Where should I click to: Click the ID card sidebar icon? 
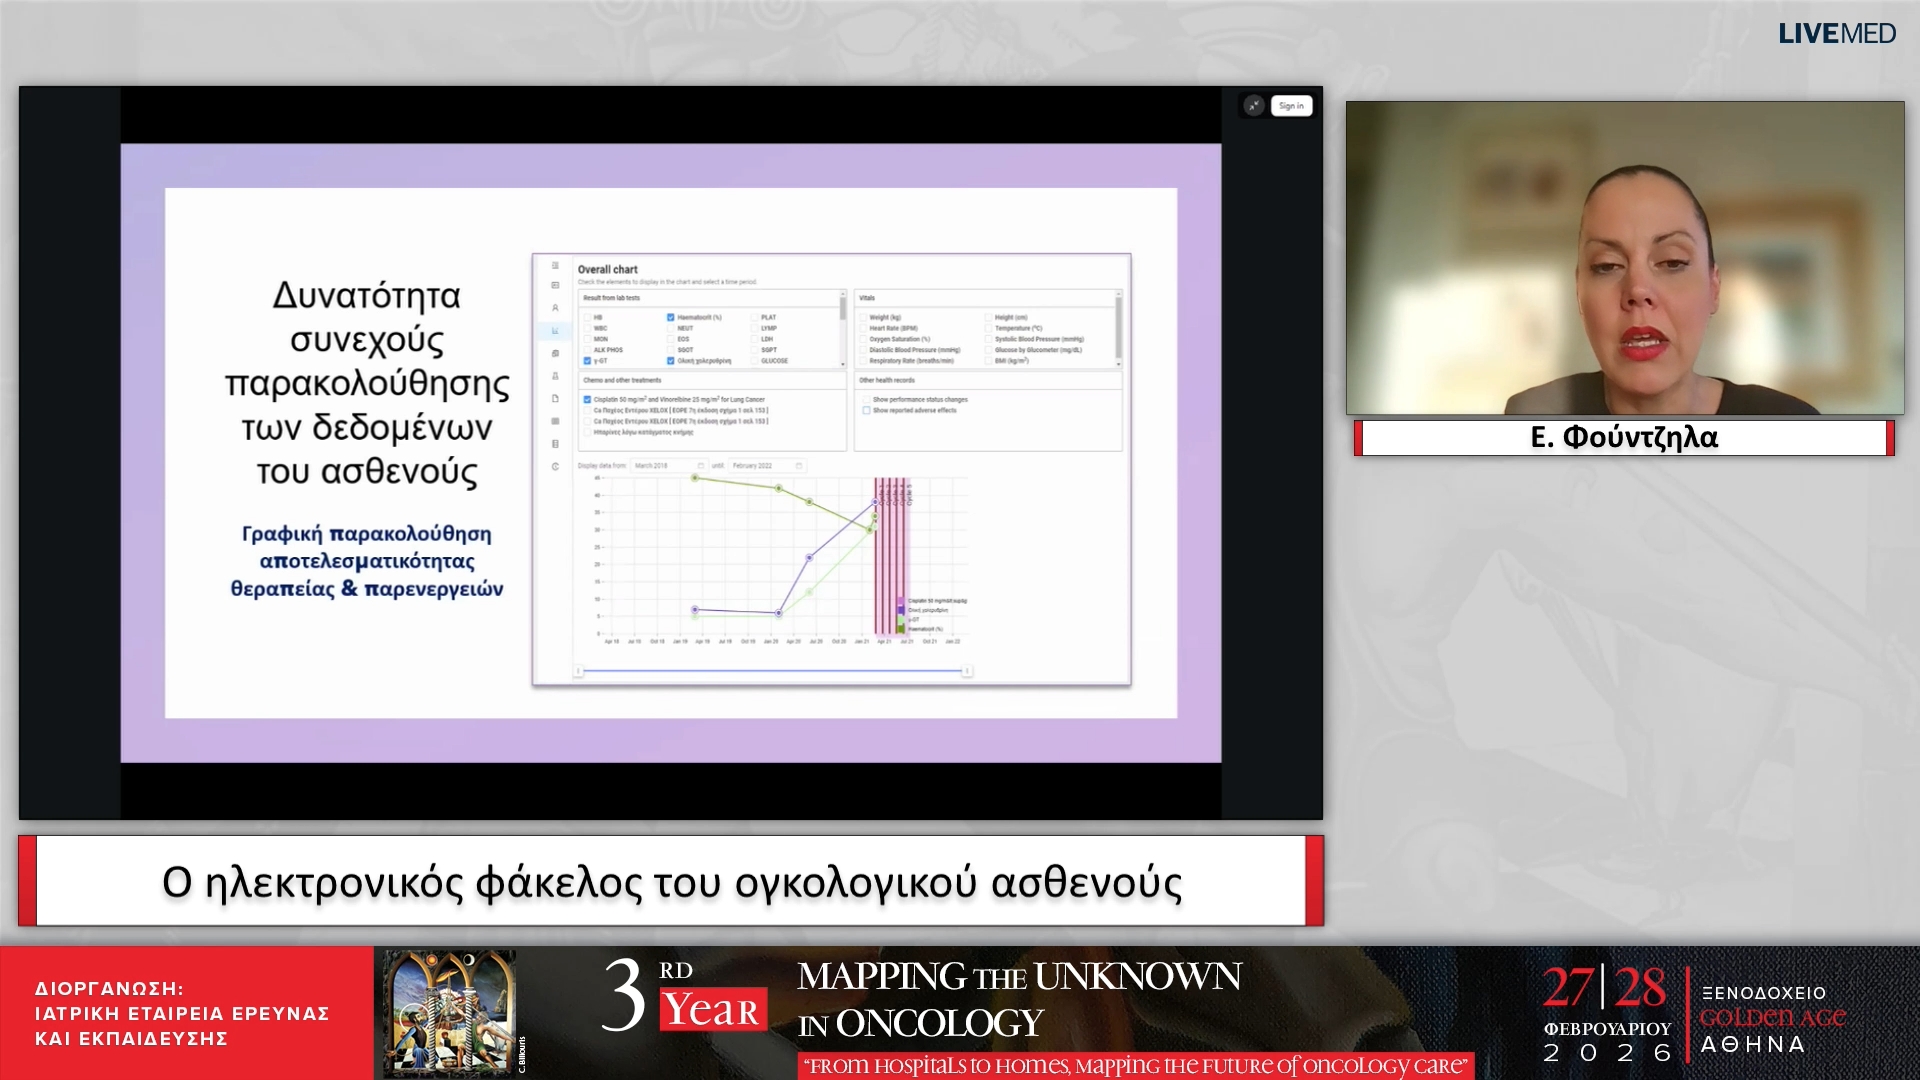[x=555, y=286]
